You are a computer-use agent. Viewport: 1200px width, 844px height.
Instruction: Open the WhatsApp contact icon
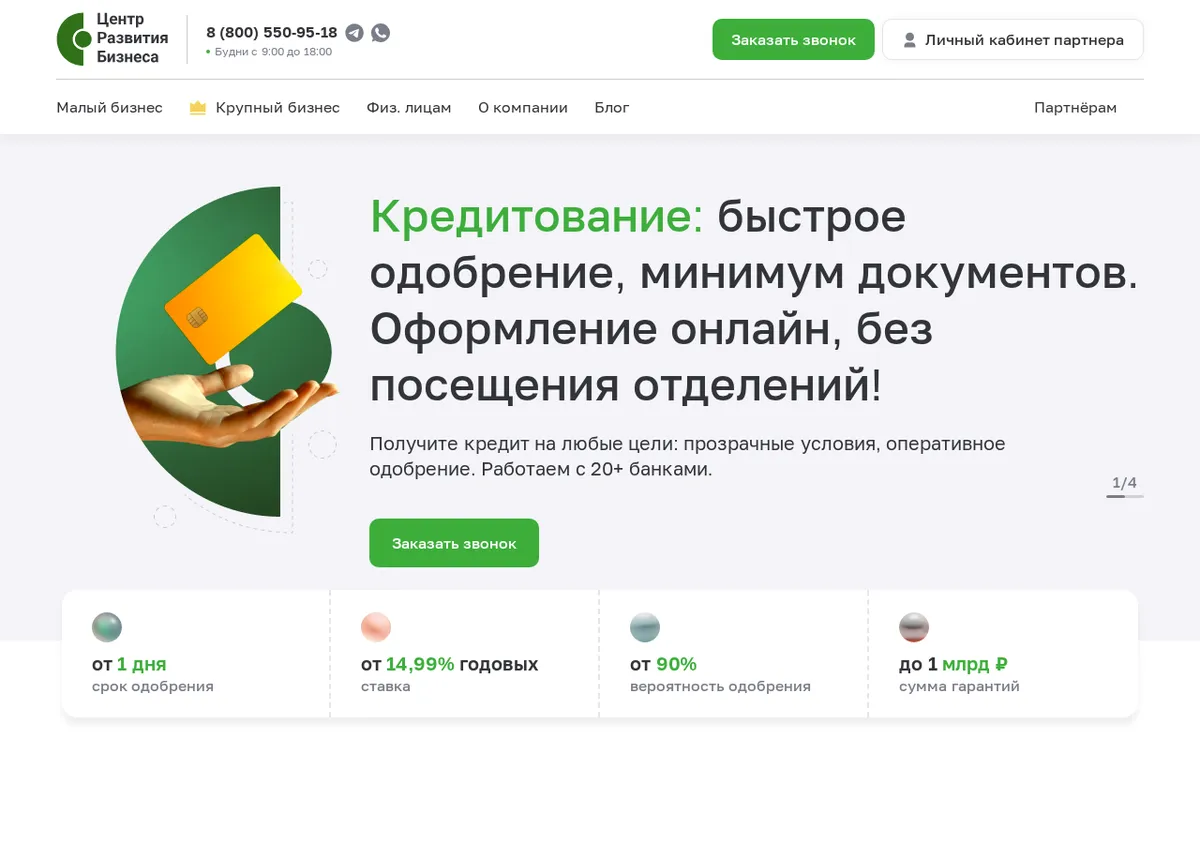point(381,32)
